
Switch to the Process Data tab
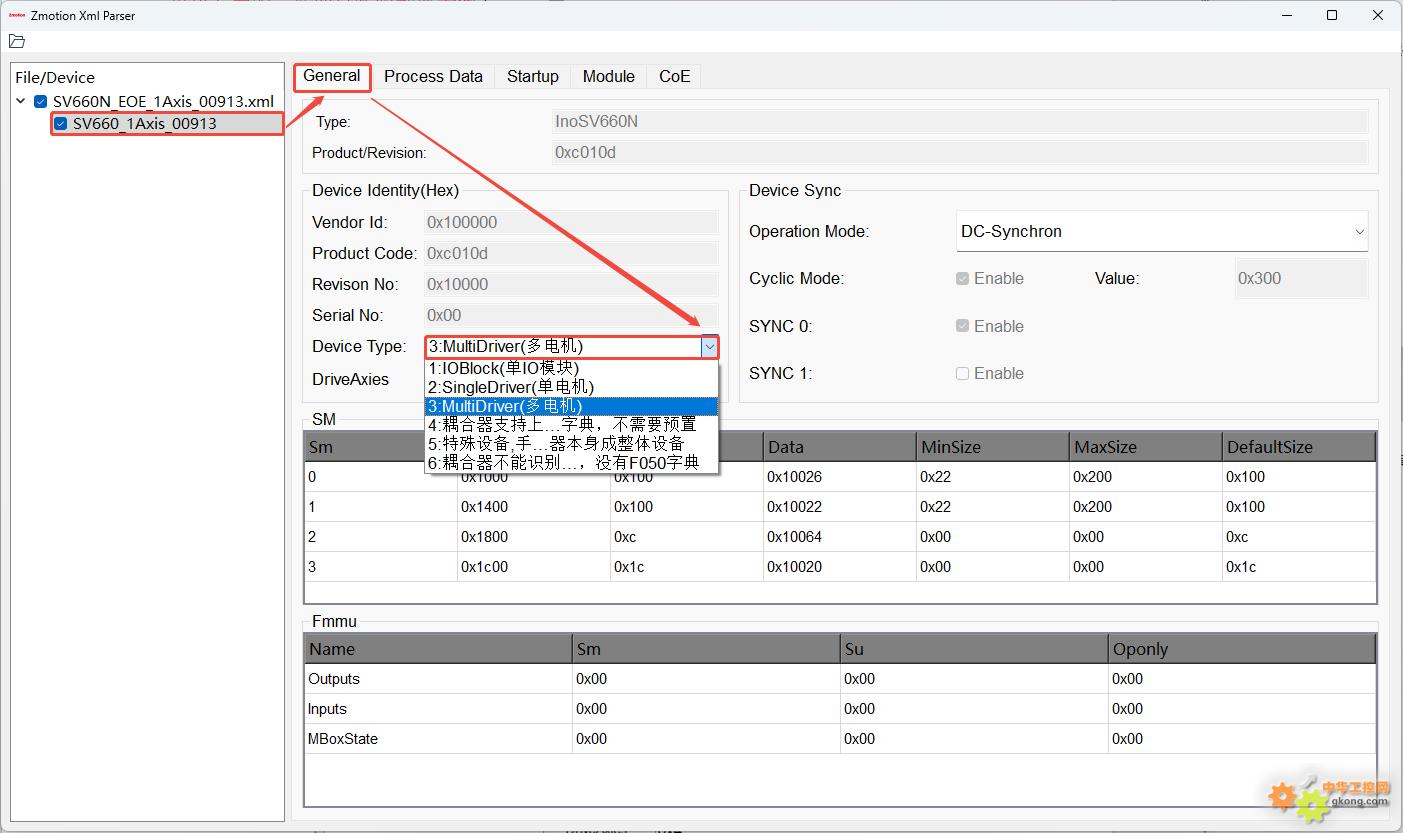[x=433, y=76]
